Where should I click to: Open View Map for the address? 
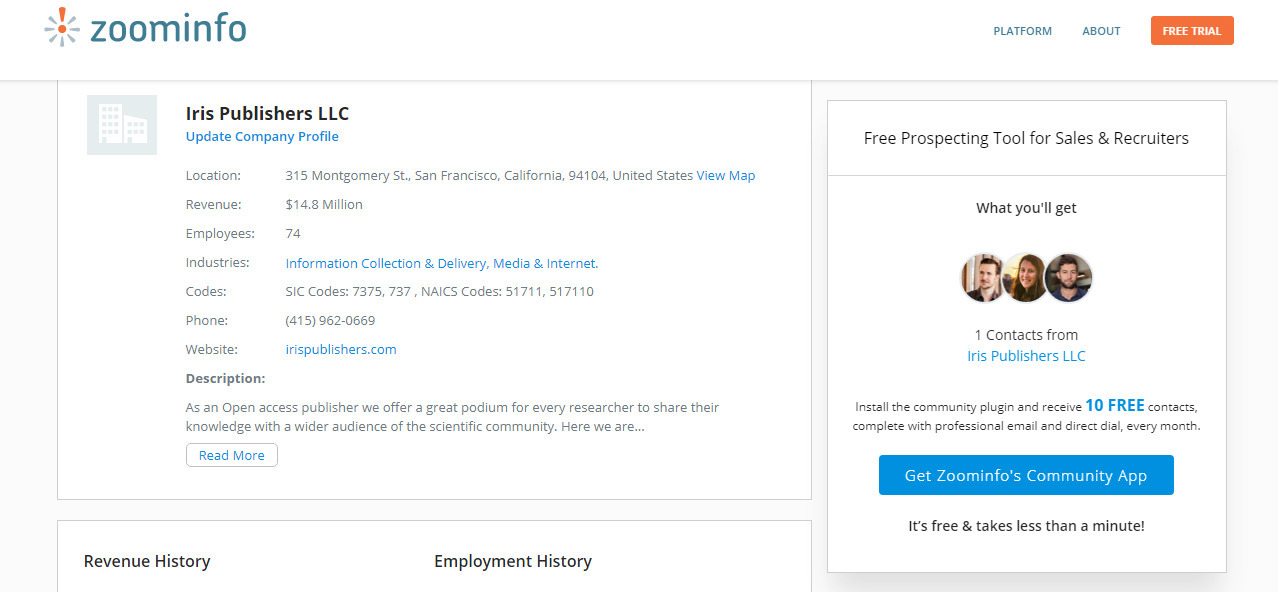tap(726, 176)
